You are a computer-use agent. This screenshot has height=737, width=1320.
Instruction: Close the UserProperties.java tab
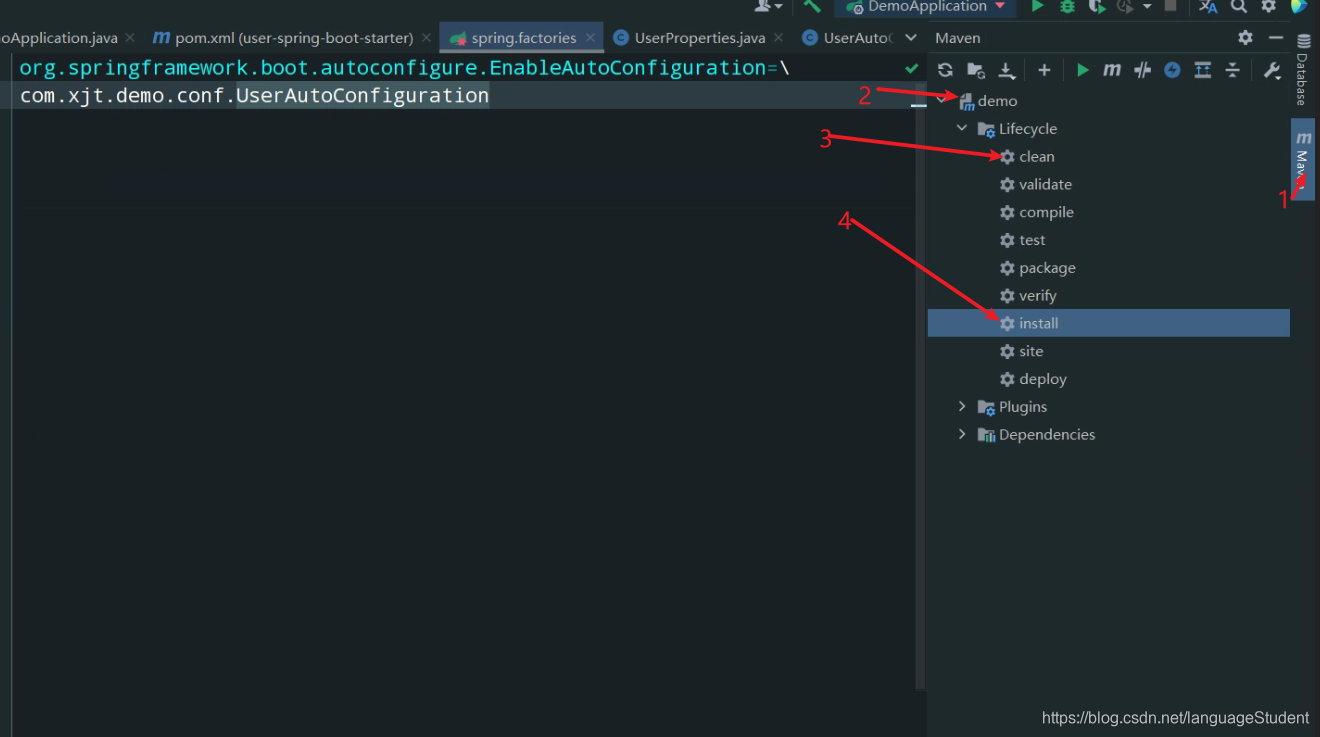780,38
